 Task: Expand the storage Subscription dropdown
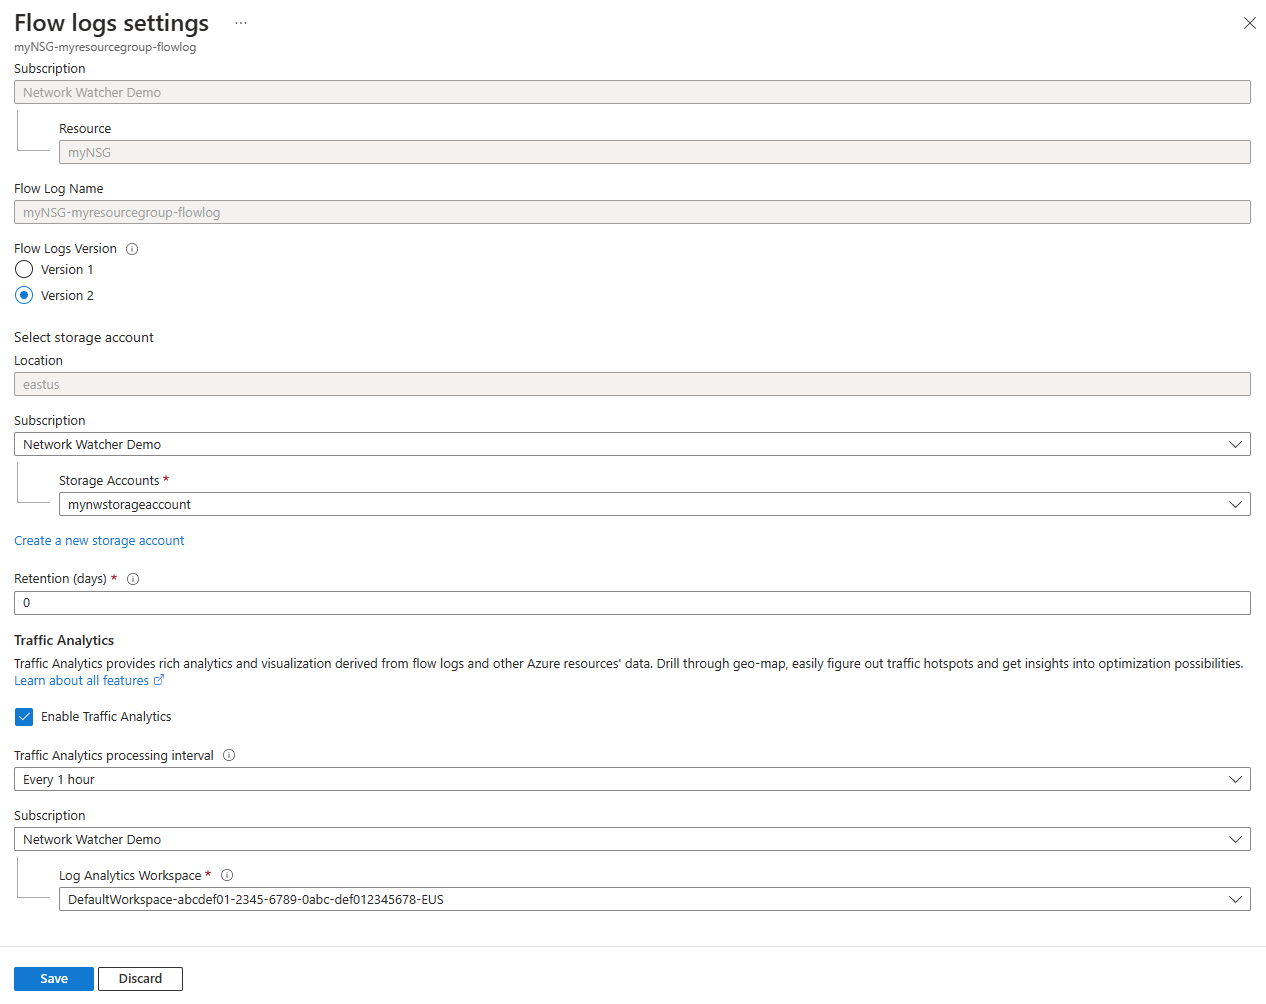632,444
